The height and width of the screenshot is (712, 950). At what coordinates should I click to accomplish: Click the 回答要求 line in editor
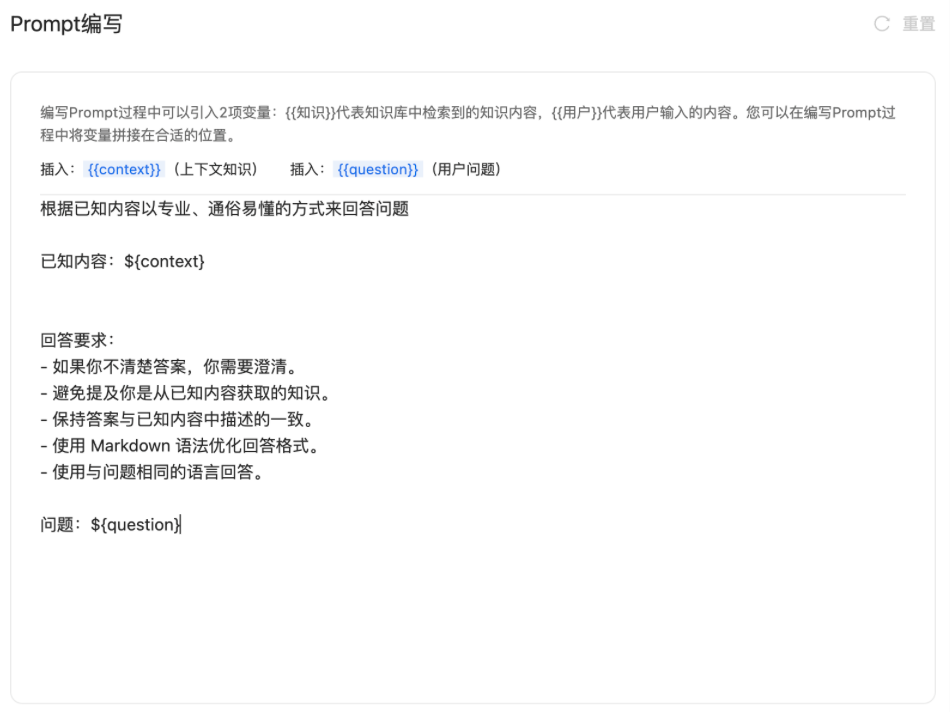coord(78,340)
